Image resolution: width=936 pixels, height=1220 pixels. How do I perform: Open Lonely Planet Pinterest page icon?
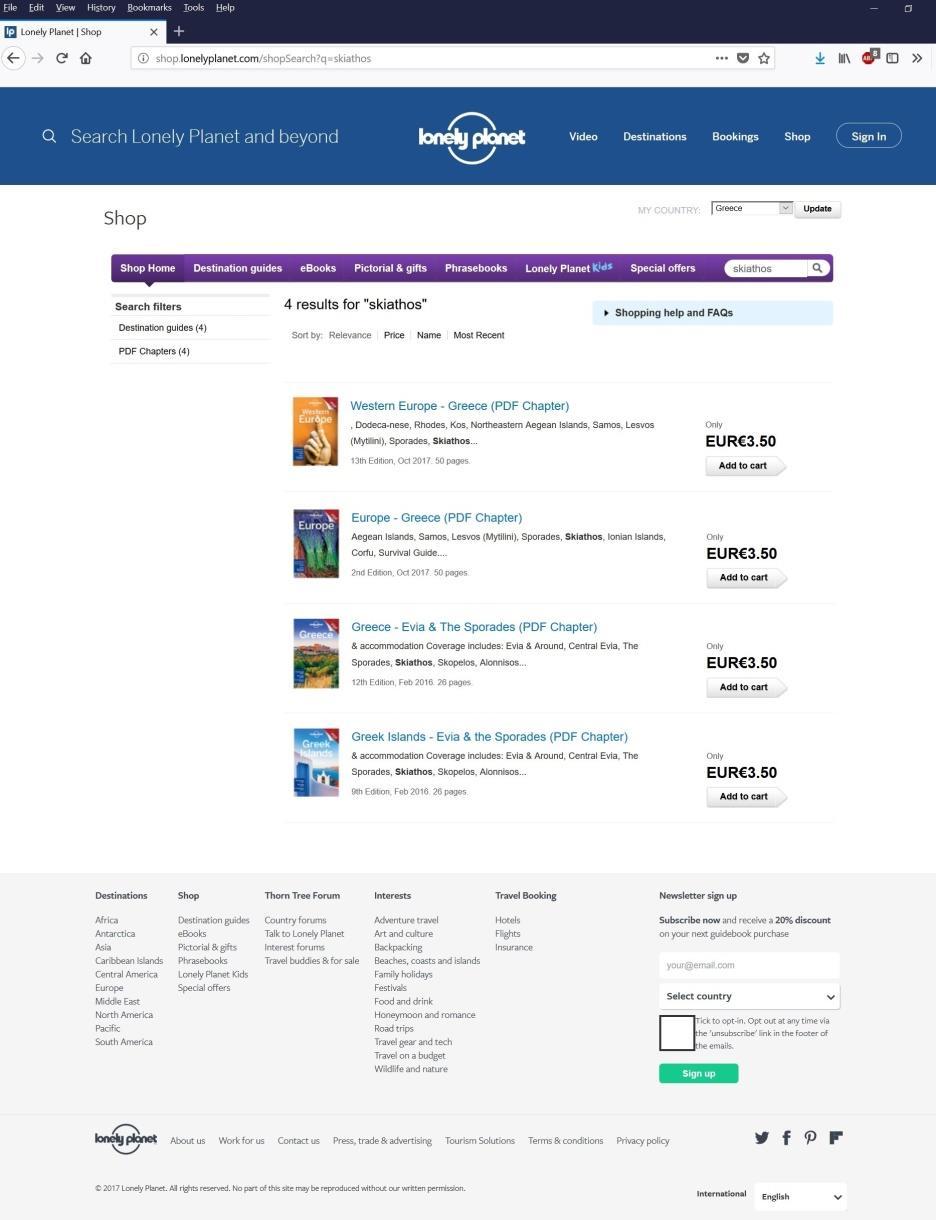click(x=810, y=1138)
